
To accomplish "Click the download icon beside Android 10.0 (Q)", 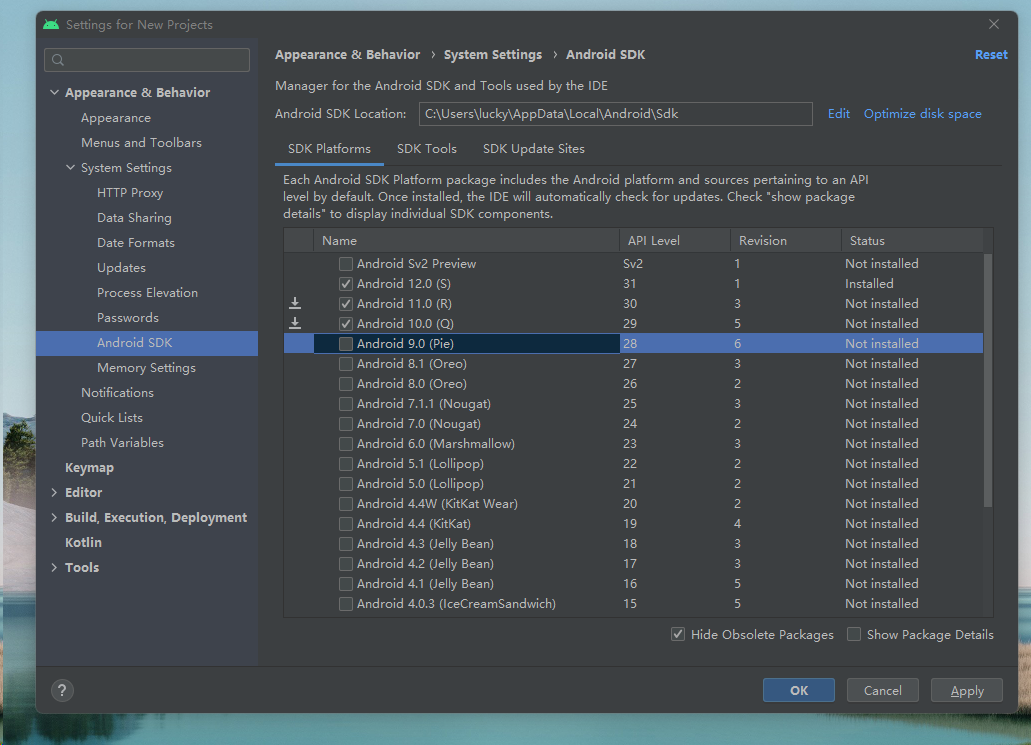I will point(295,323).
